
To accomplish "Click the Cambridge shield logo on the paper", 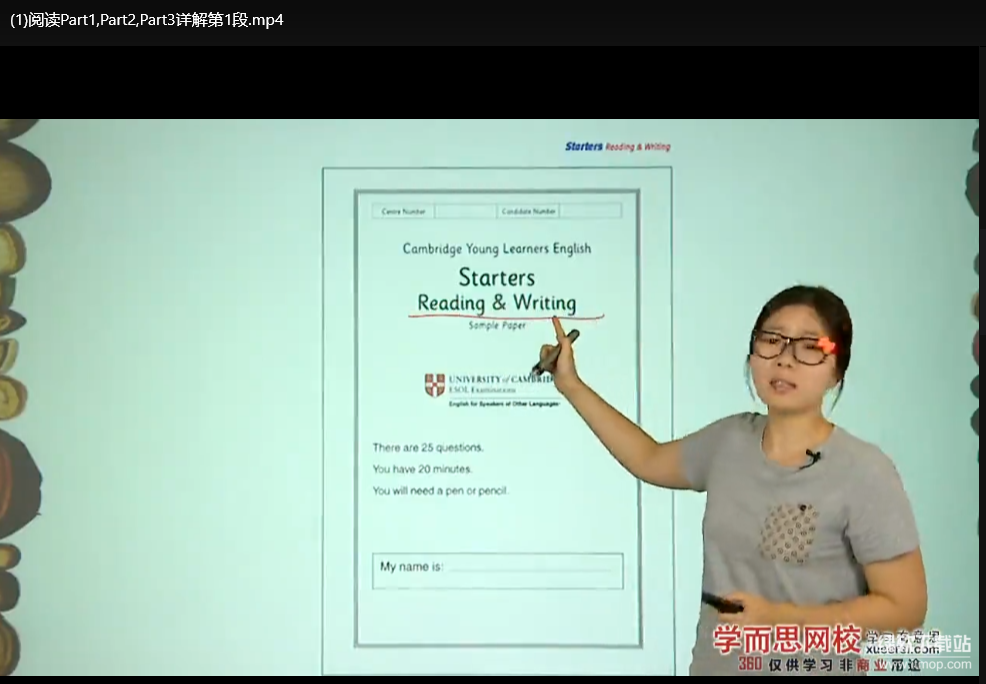I will [x=435, y=385].
